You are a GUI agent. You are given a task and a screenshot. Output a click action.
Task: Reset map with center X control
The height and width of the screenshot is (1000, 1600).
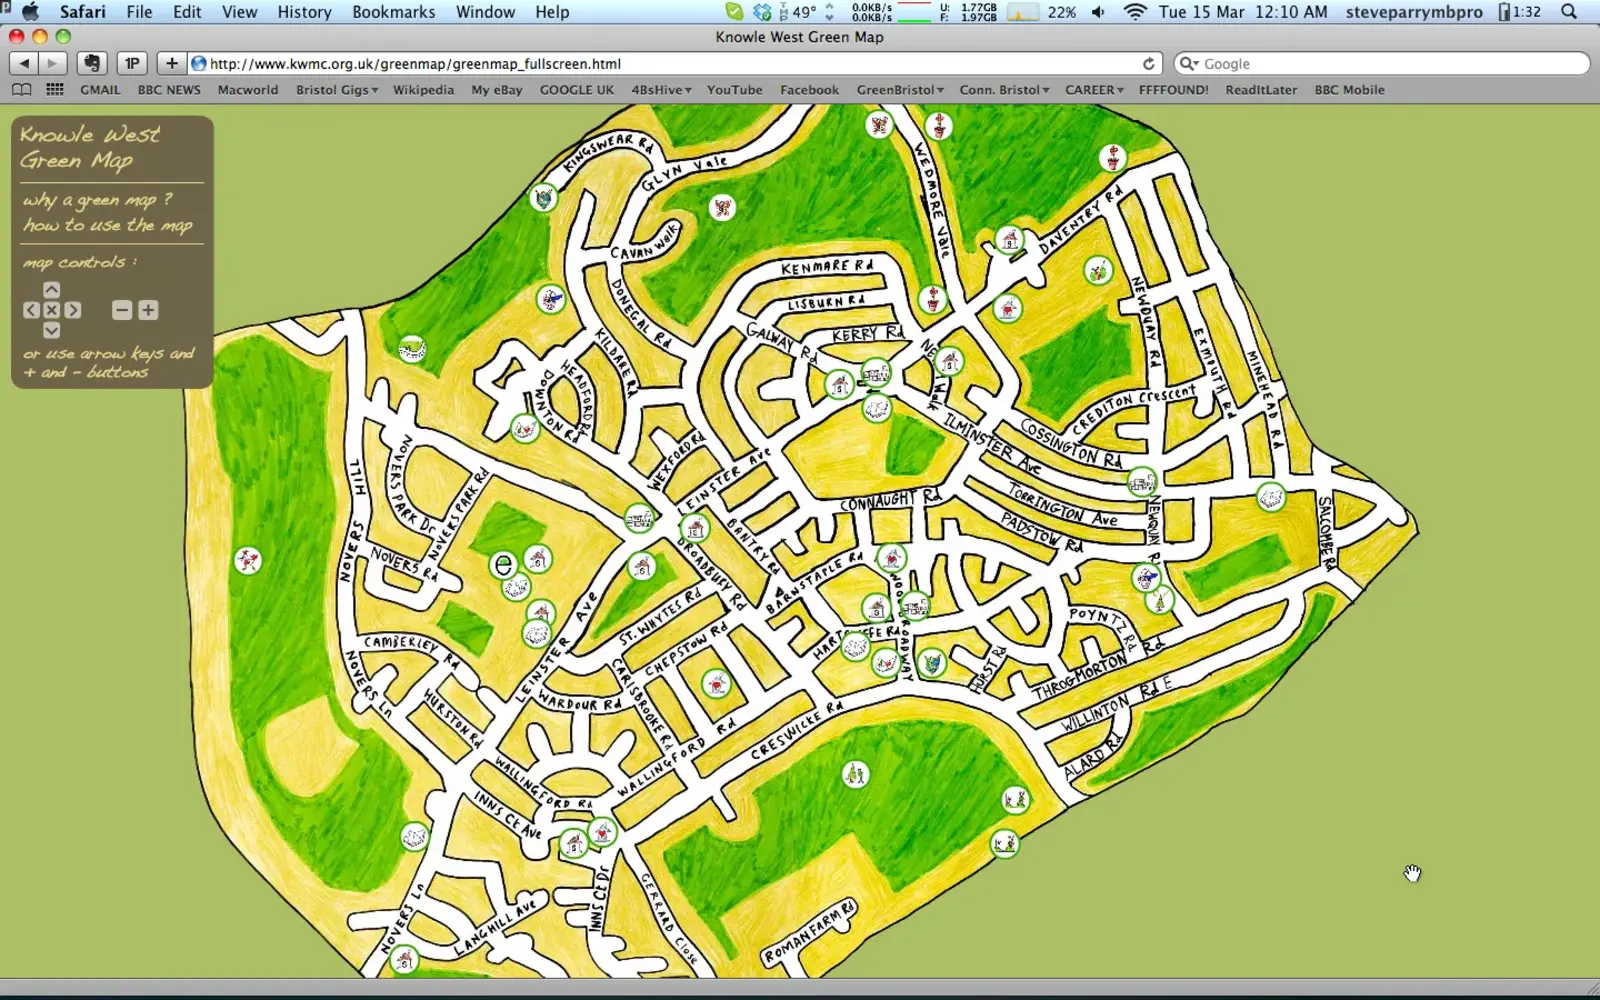pos(52,310)
